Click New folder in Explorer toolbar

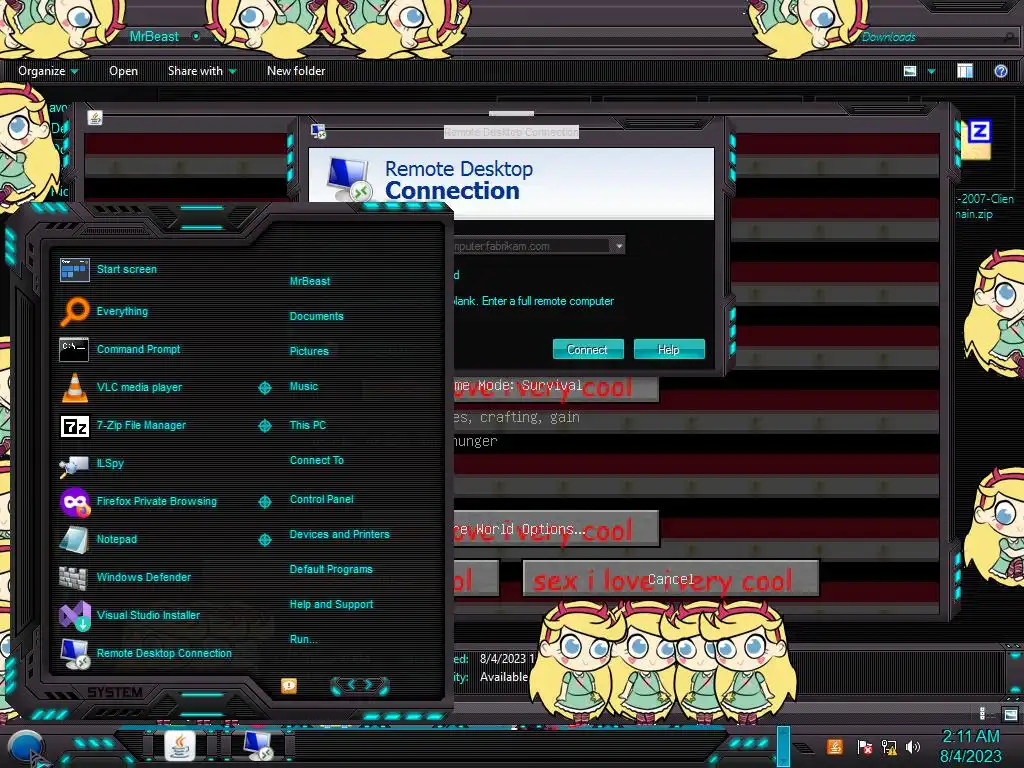point(296,71)
